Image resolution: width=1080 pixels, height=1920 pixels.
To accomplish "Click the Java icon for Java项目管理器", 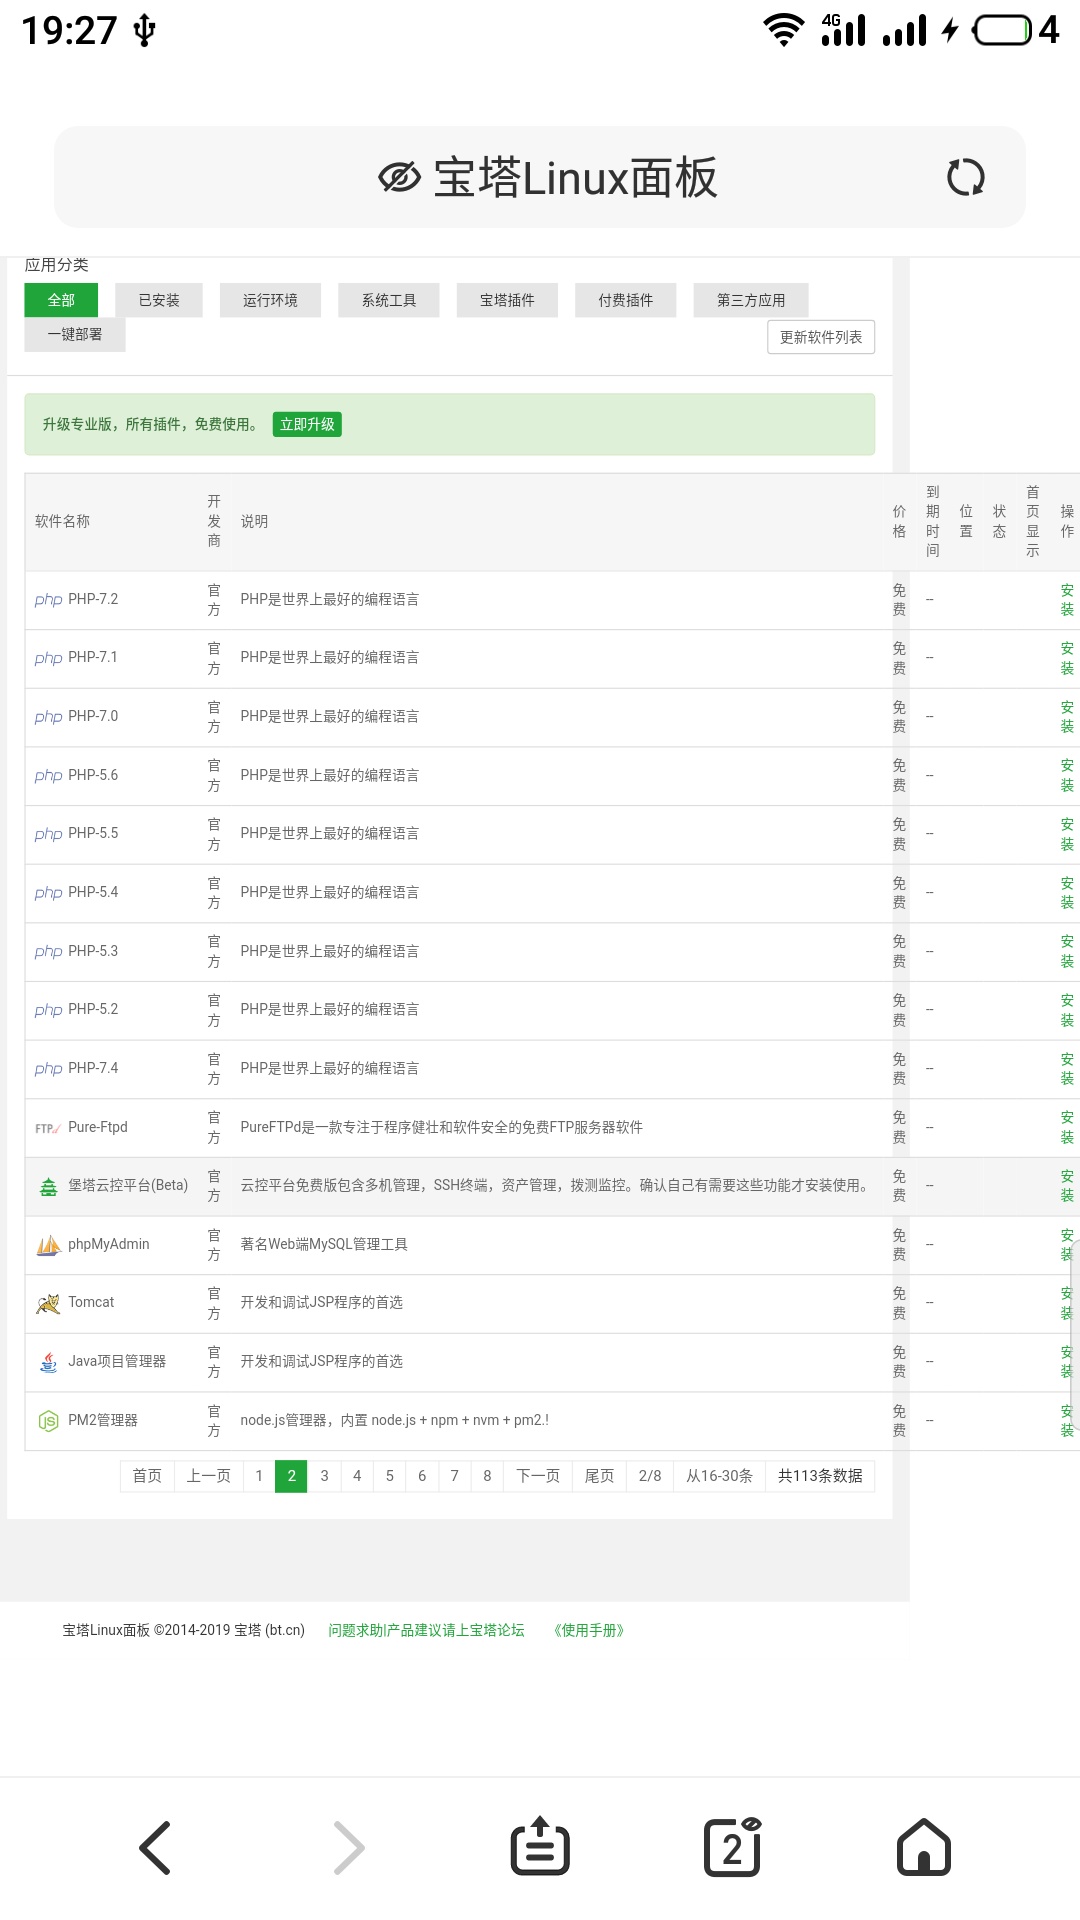I will pos(48,1362).
